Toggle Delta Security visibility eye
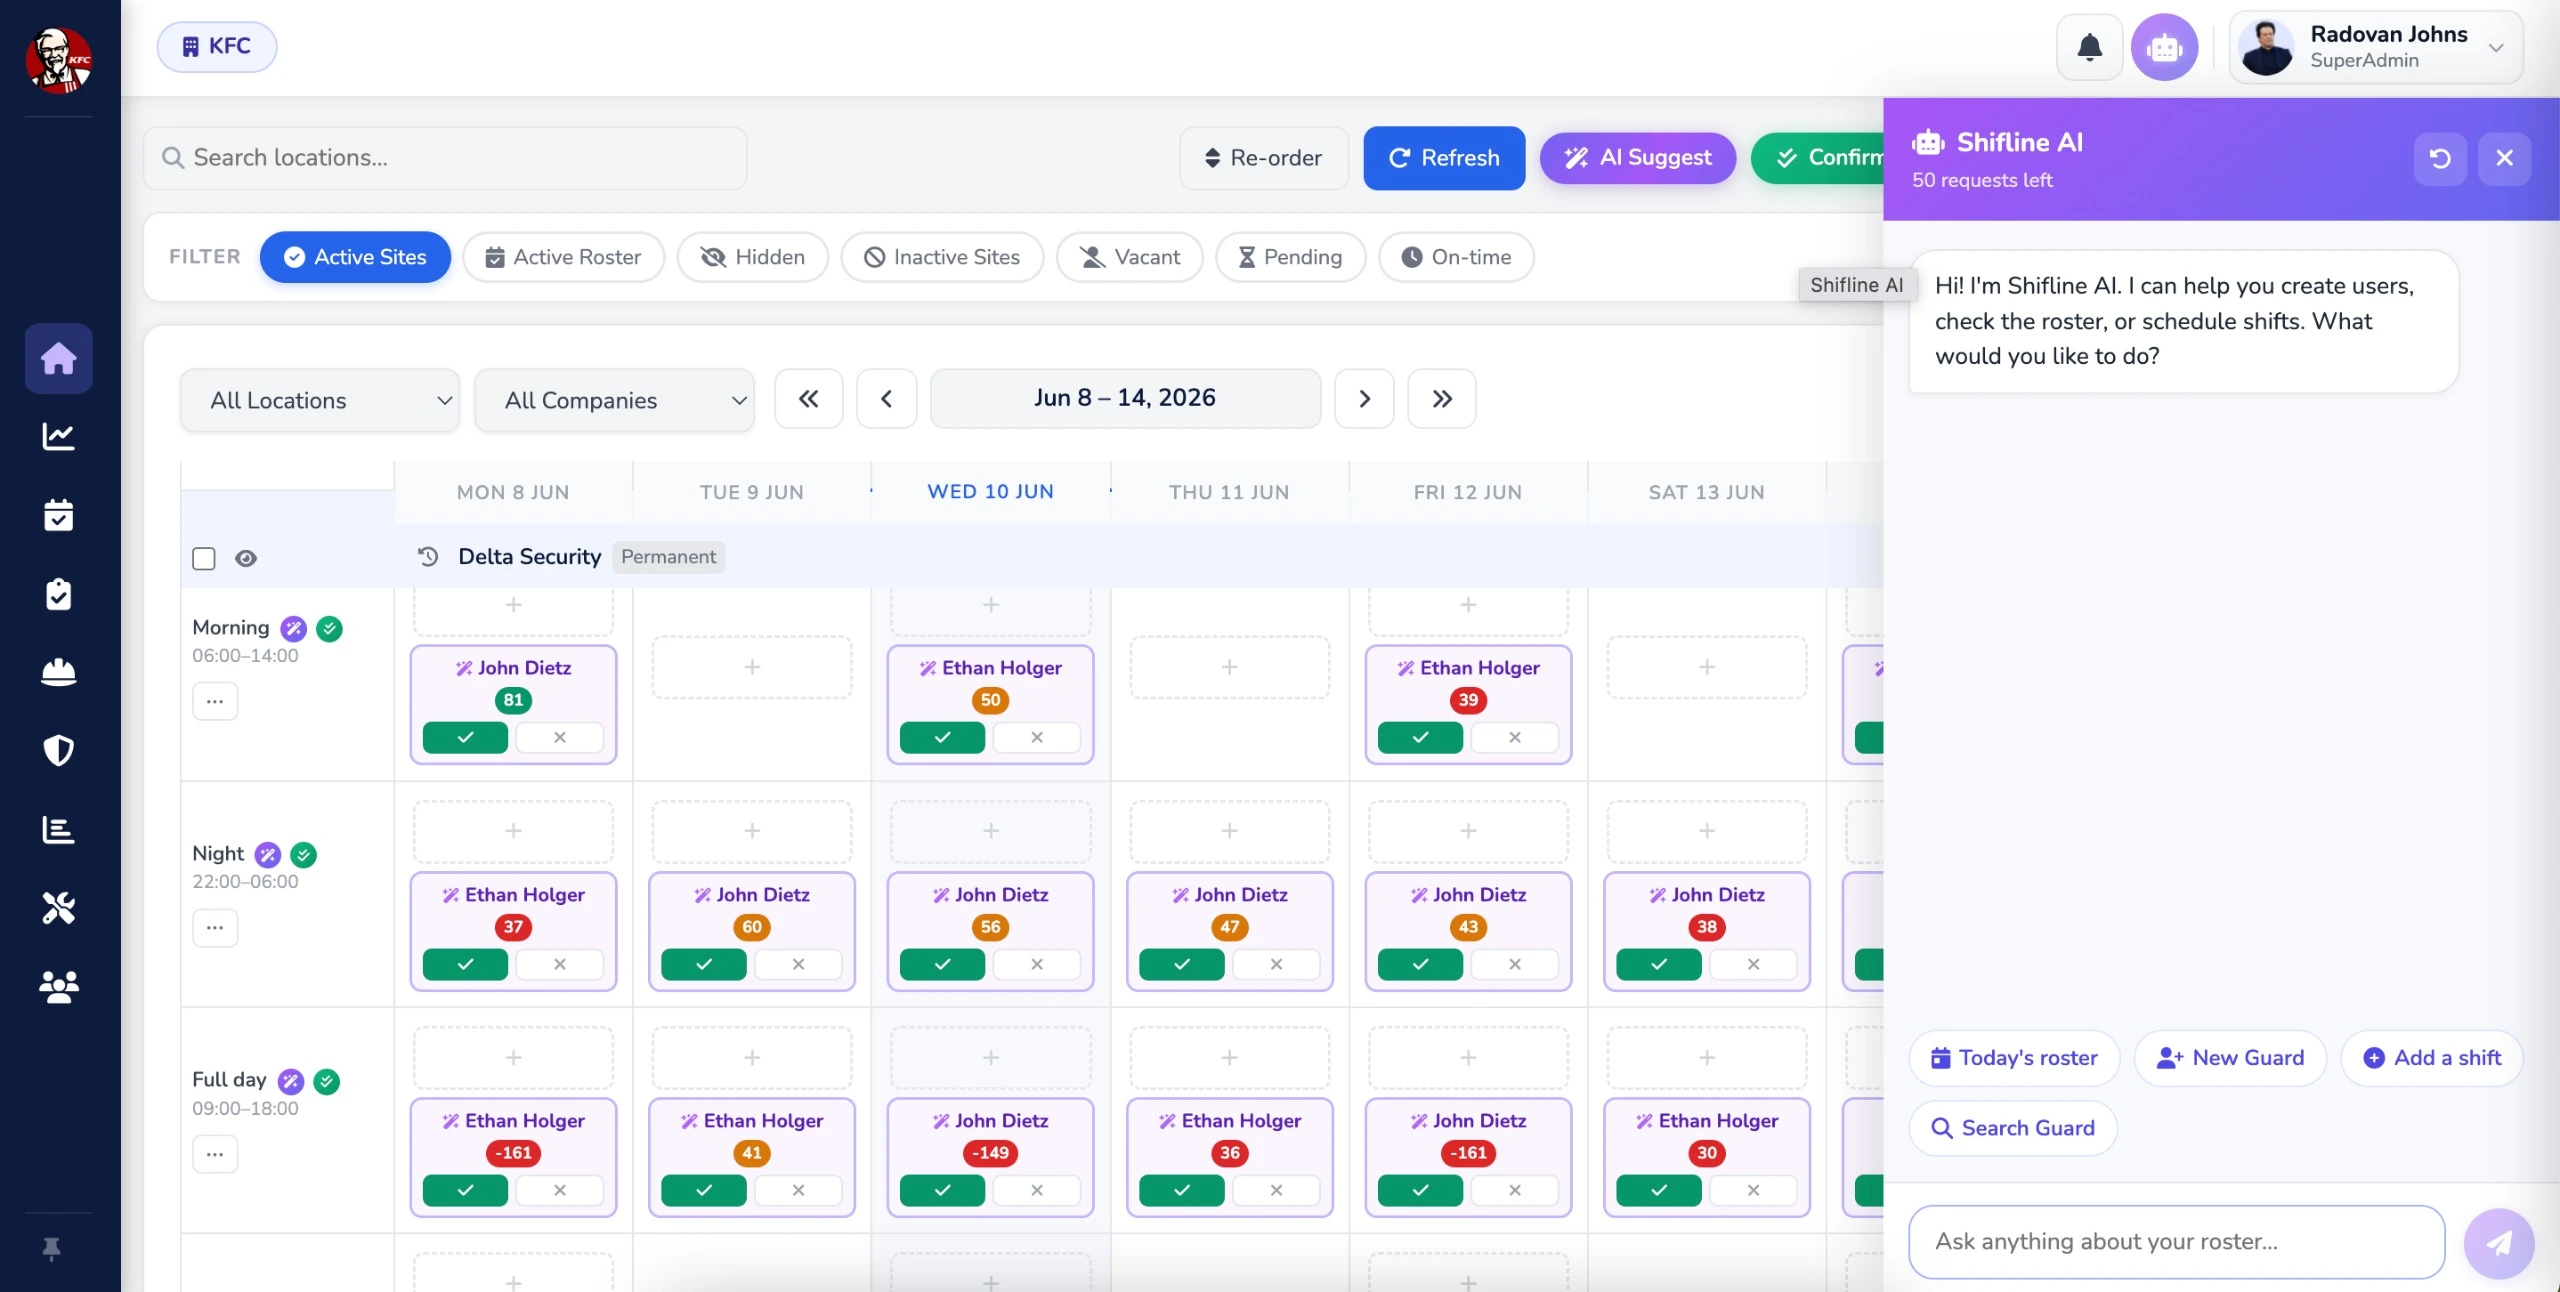The height and width of the screenshot is (1292, 2560). click(x=246, y=558)
